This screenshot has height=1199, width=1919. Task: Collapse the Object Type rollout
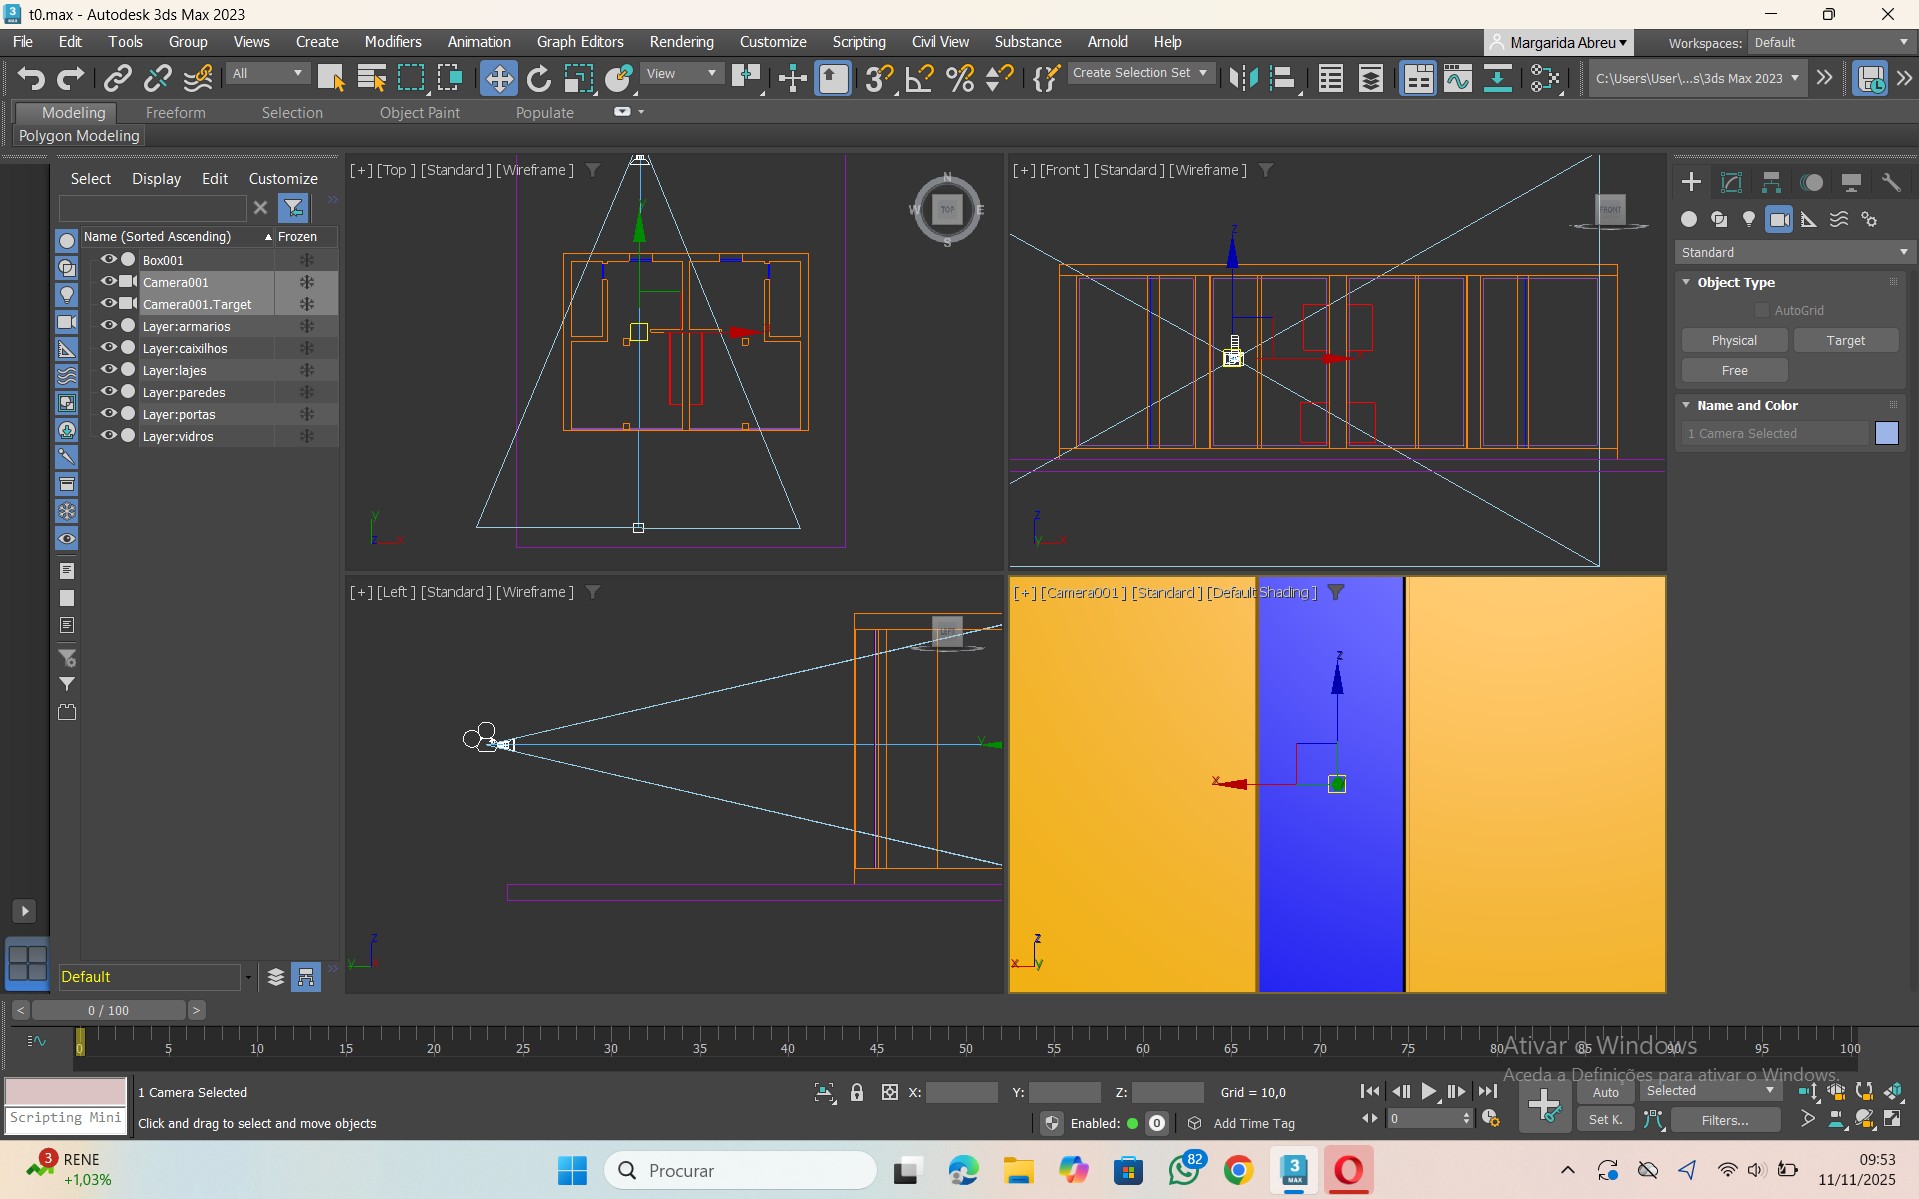[x=1687, y=283]
